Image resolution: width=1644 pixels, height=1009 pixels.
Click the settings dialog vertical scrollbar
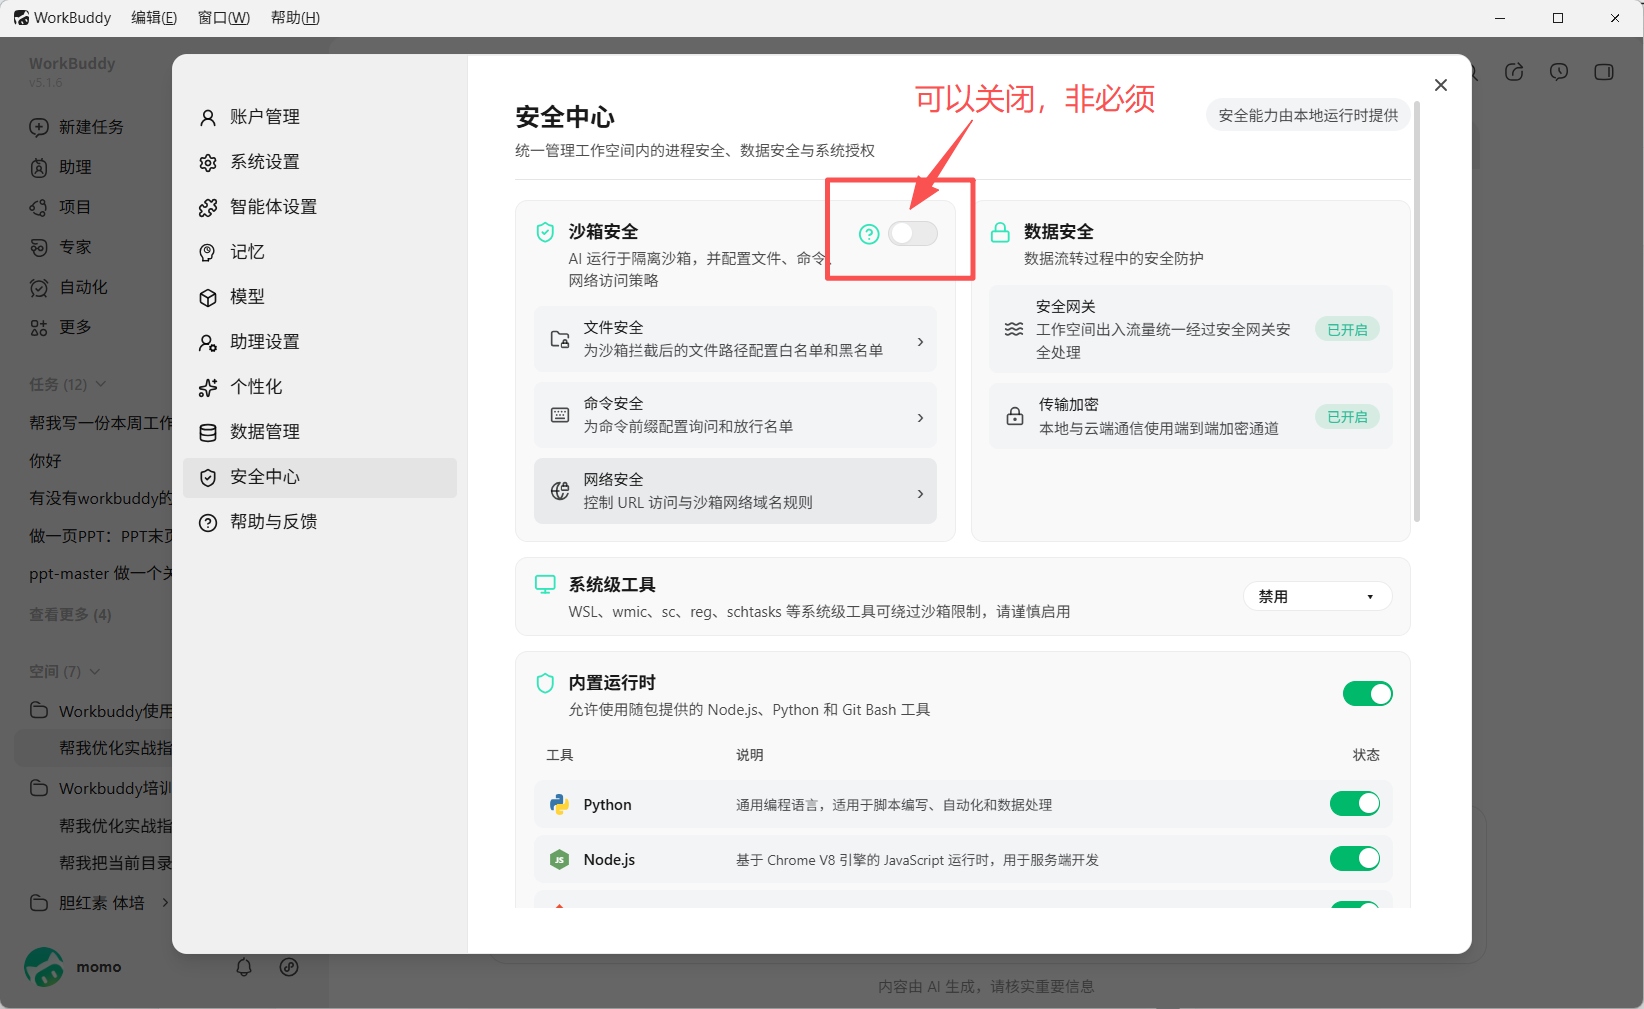pyautogui.click(x=1417, y=311)
